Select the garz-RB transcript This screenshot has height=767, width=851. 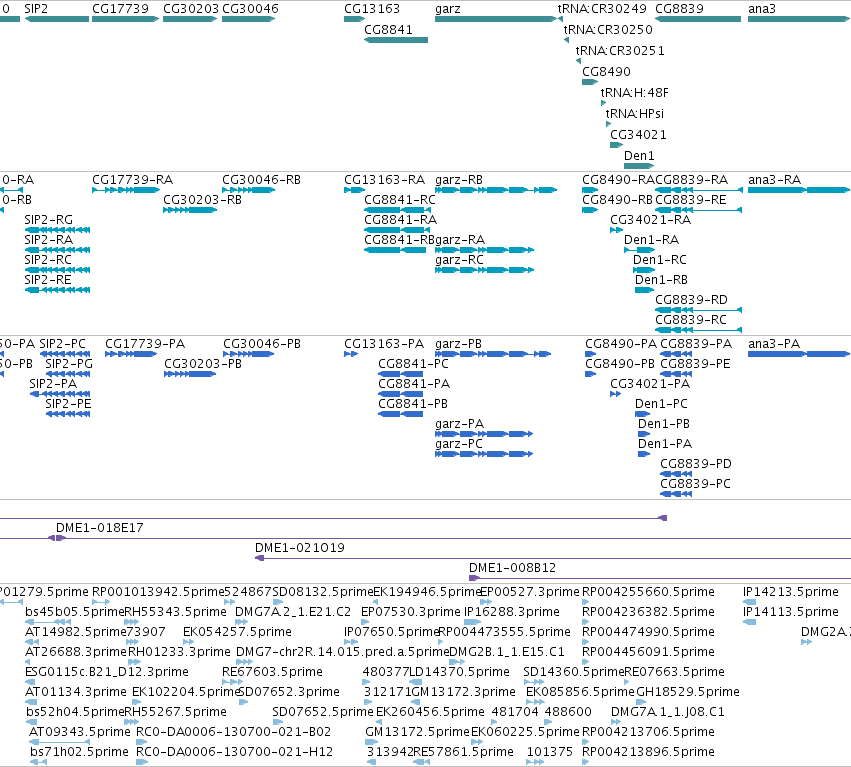coord(496,190)
